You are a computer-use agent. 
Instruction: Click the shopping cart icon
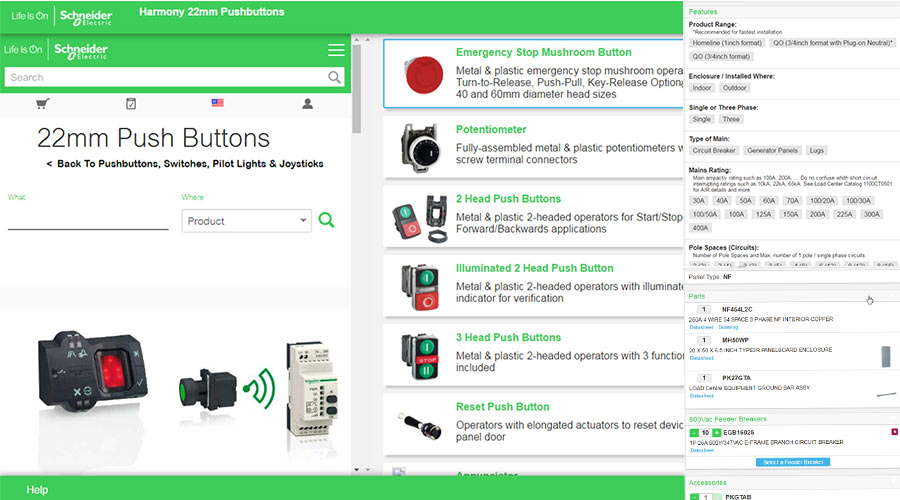click(43, 104)
